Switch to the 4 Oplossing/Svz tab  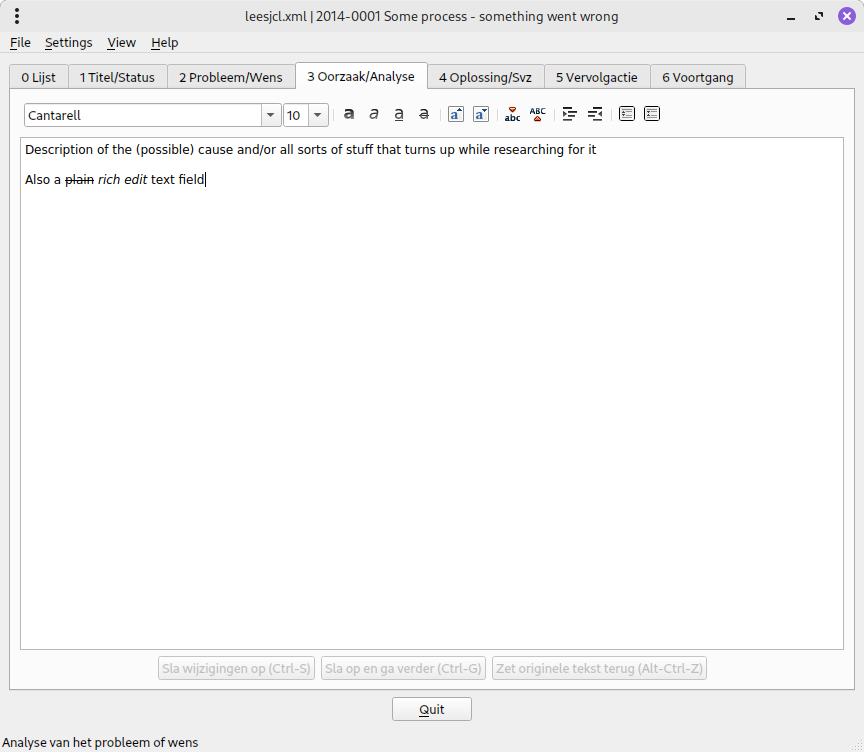pyautogui.click(x=485, y=77)
